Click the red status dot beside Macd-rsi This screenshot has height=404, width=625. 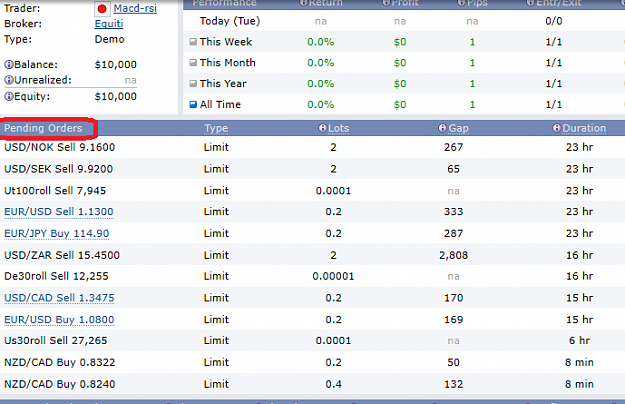102,9
